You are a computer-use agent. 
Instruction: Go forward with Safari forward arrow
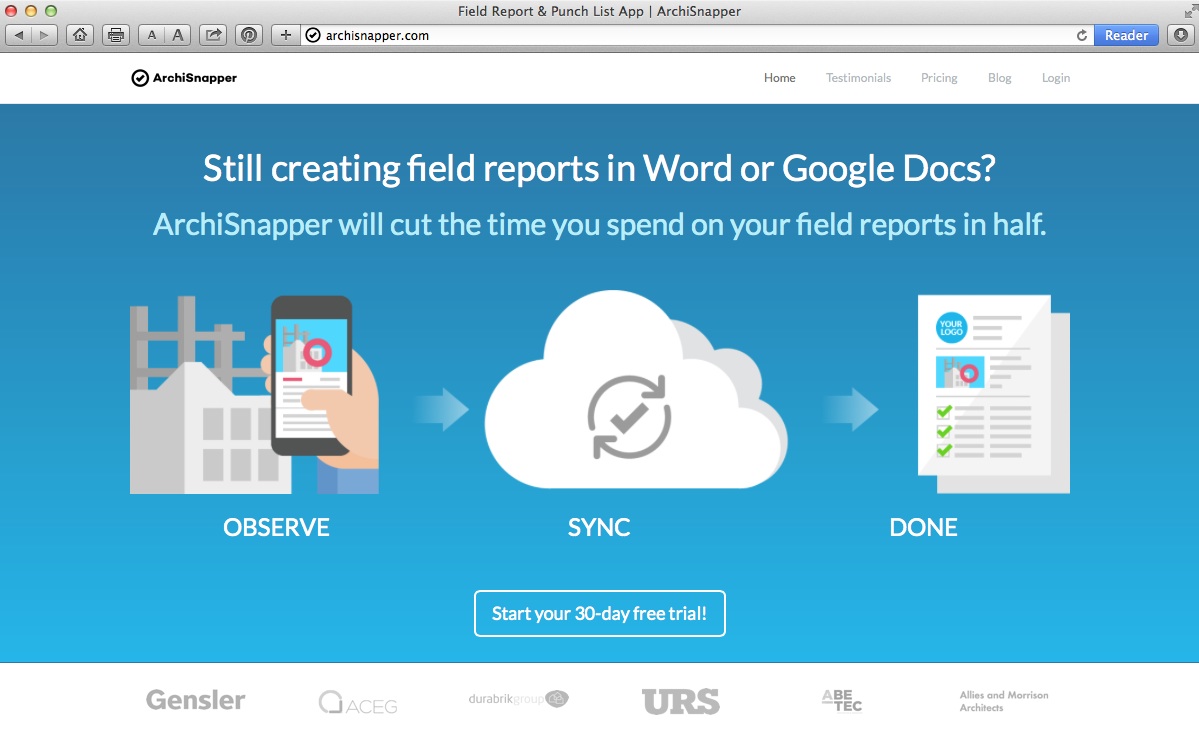pos(44,35)
